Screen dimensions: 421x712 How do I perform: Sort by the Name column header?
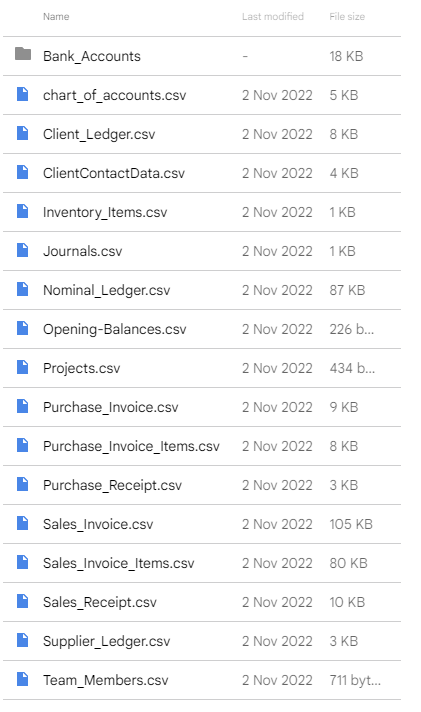[x=56, y=17]
